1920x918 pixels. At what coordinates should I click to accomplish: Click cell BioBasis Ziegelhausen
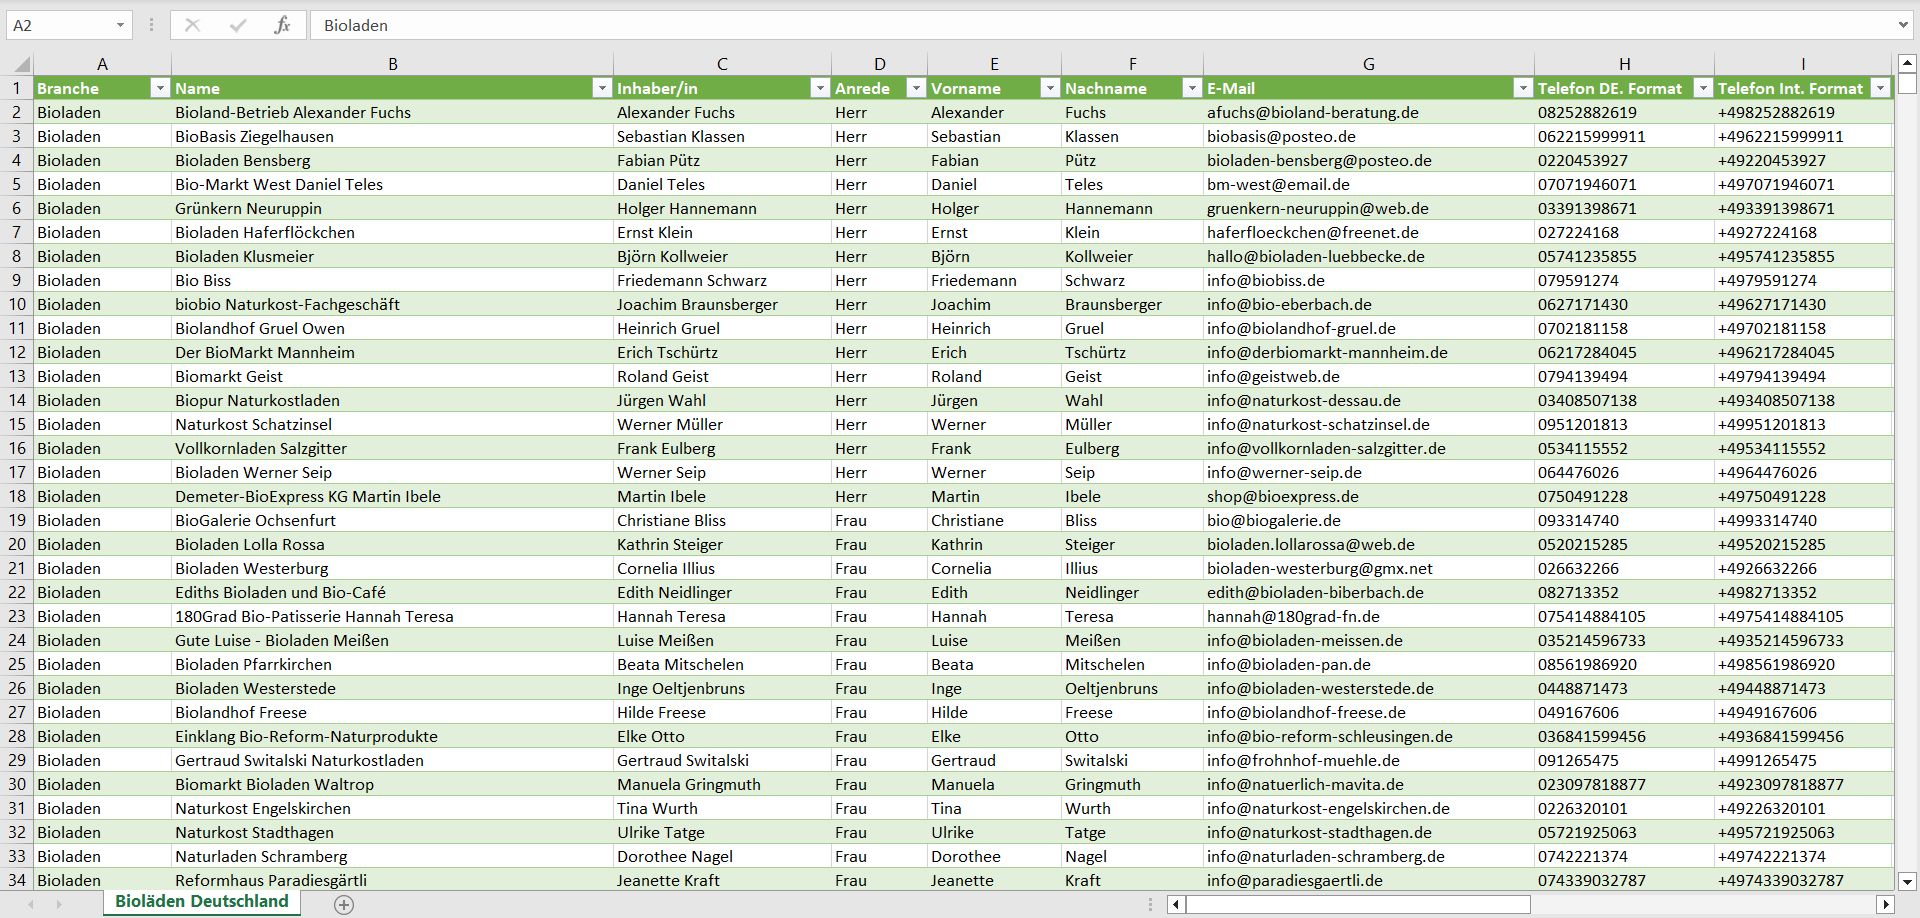click(x=392, y=136)
